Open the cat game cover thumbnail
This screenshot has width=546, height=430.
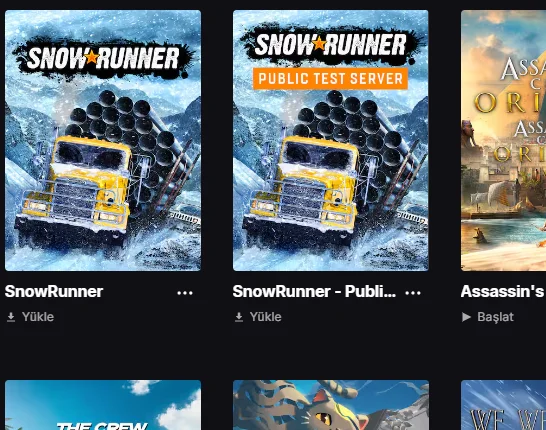pos(331,405)
